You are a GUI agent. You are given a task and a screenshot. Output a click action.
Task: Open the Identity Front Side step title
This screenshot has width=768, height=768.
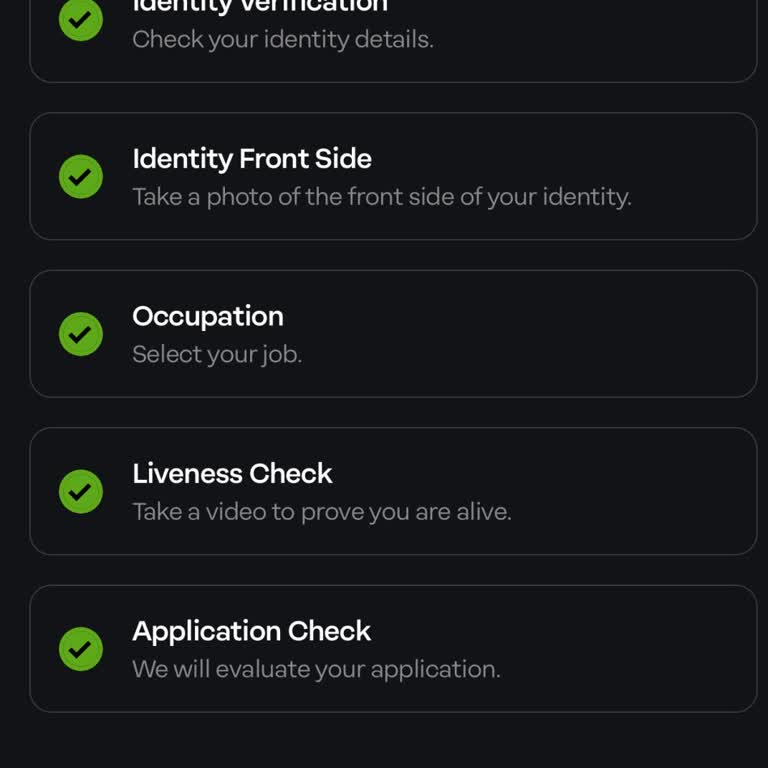coord(252,159)
